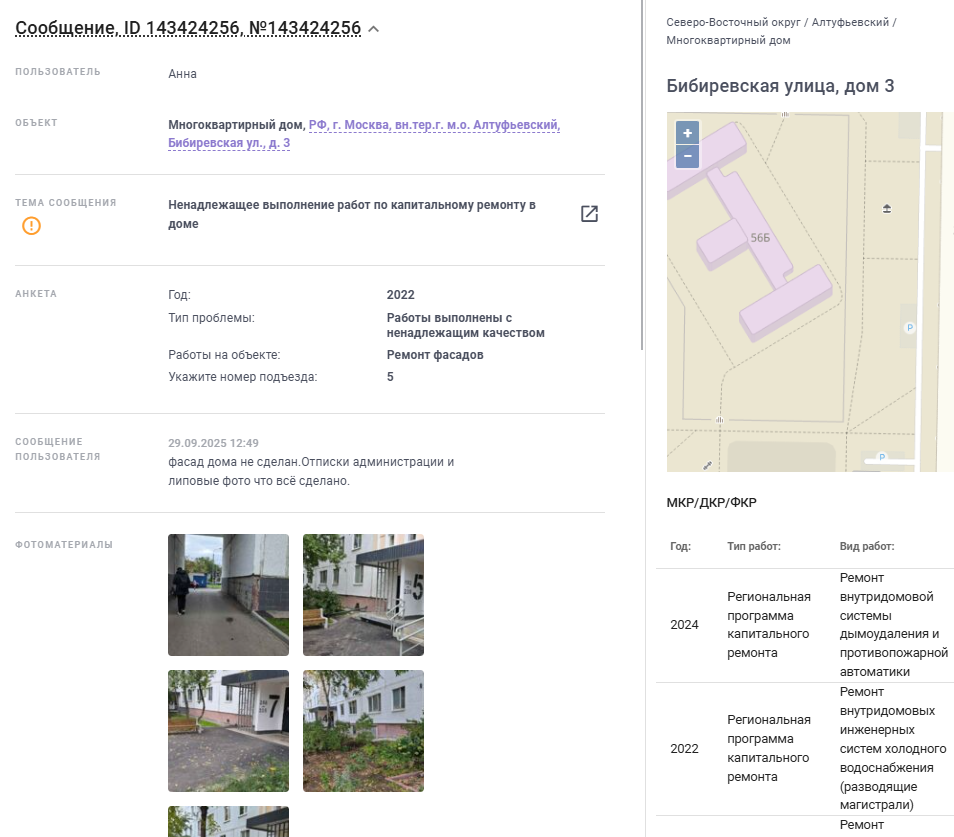Click the 'Тип работ:' column header

click(x=754, y=546)
